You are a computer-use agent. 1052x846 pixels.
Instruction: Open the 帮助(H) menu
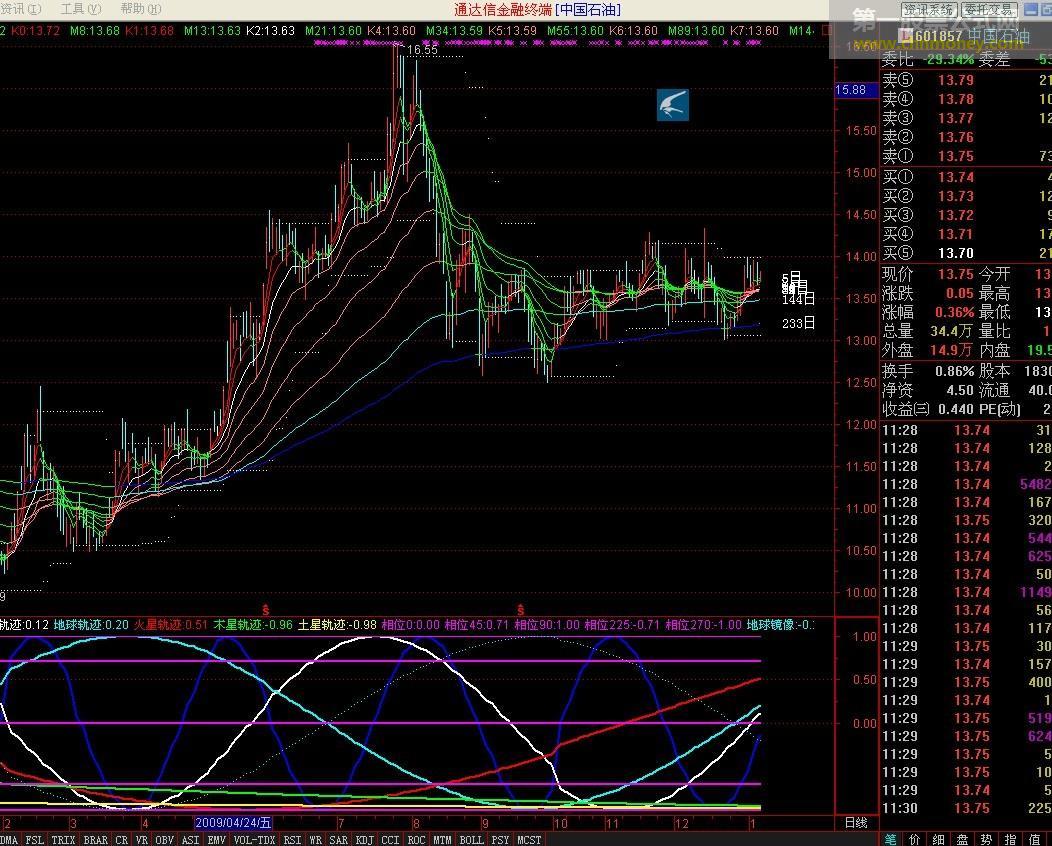click(x=141, y=9)
